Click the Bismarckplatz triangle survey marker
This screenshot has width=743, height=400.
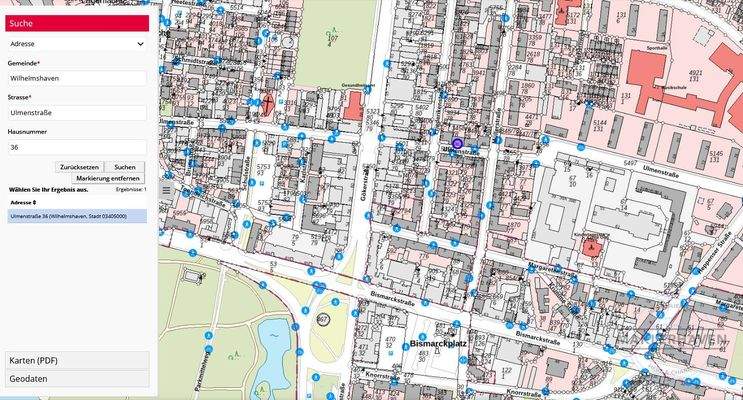(438, 352)
